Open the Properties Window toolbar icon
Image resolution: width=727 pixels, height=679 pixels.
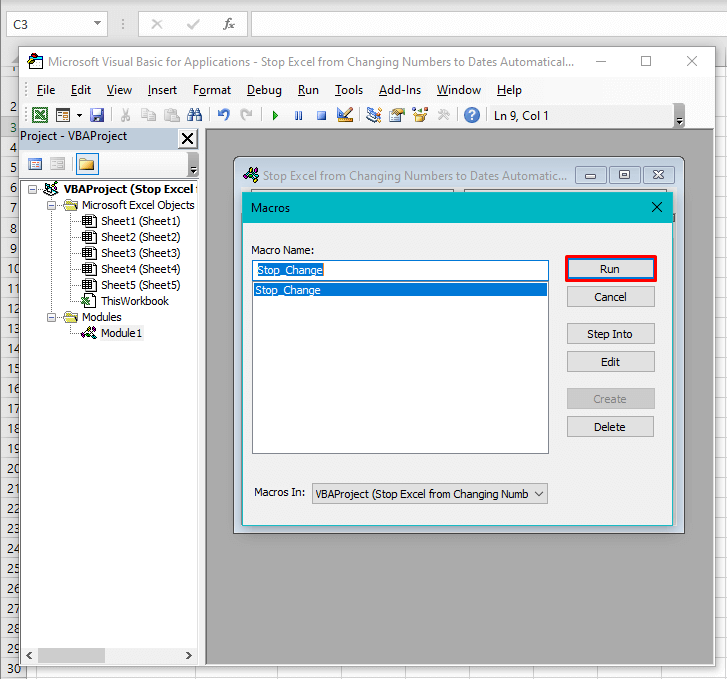(397, 115)
